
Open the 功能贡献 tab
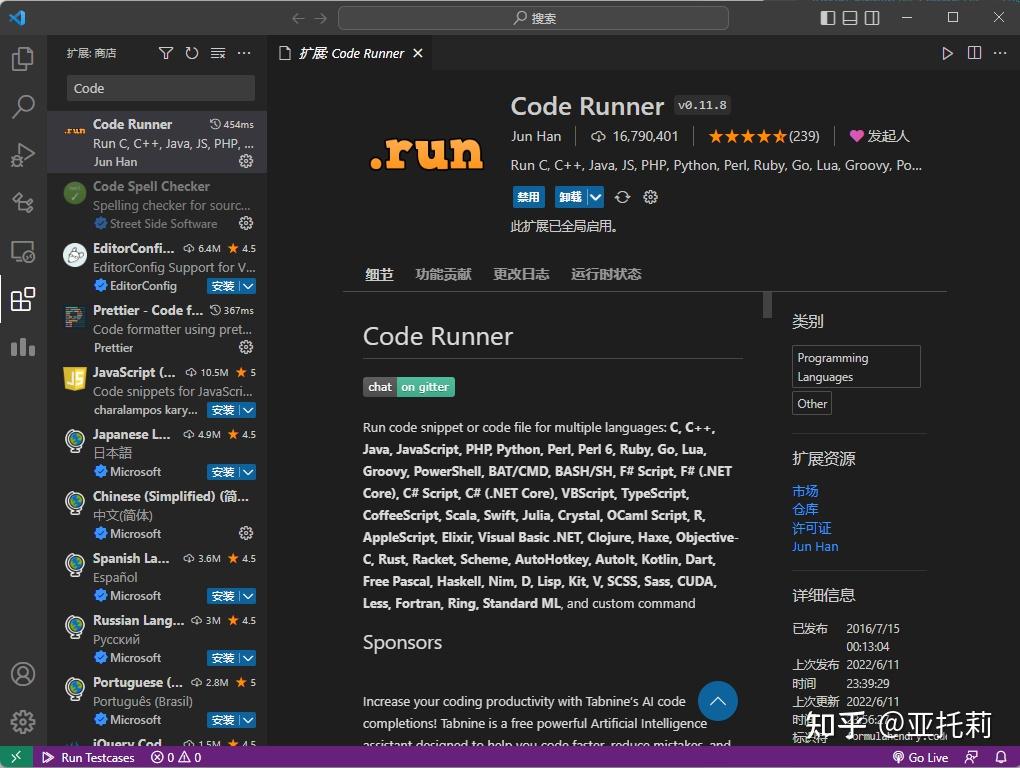[443, 273]
